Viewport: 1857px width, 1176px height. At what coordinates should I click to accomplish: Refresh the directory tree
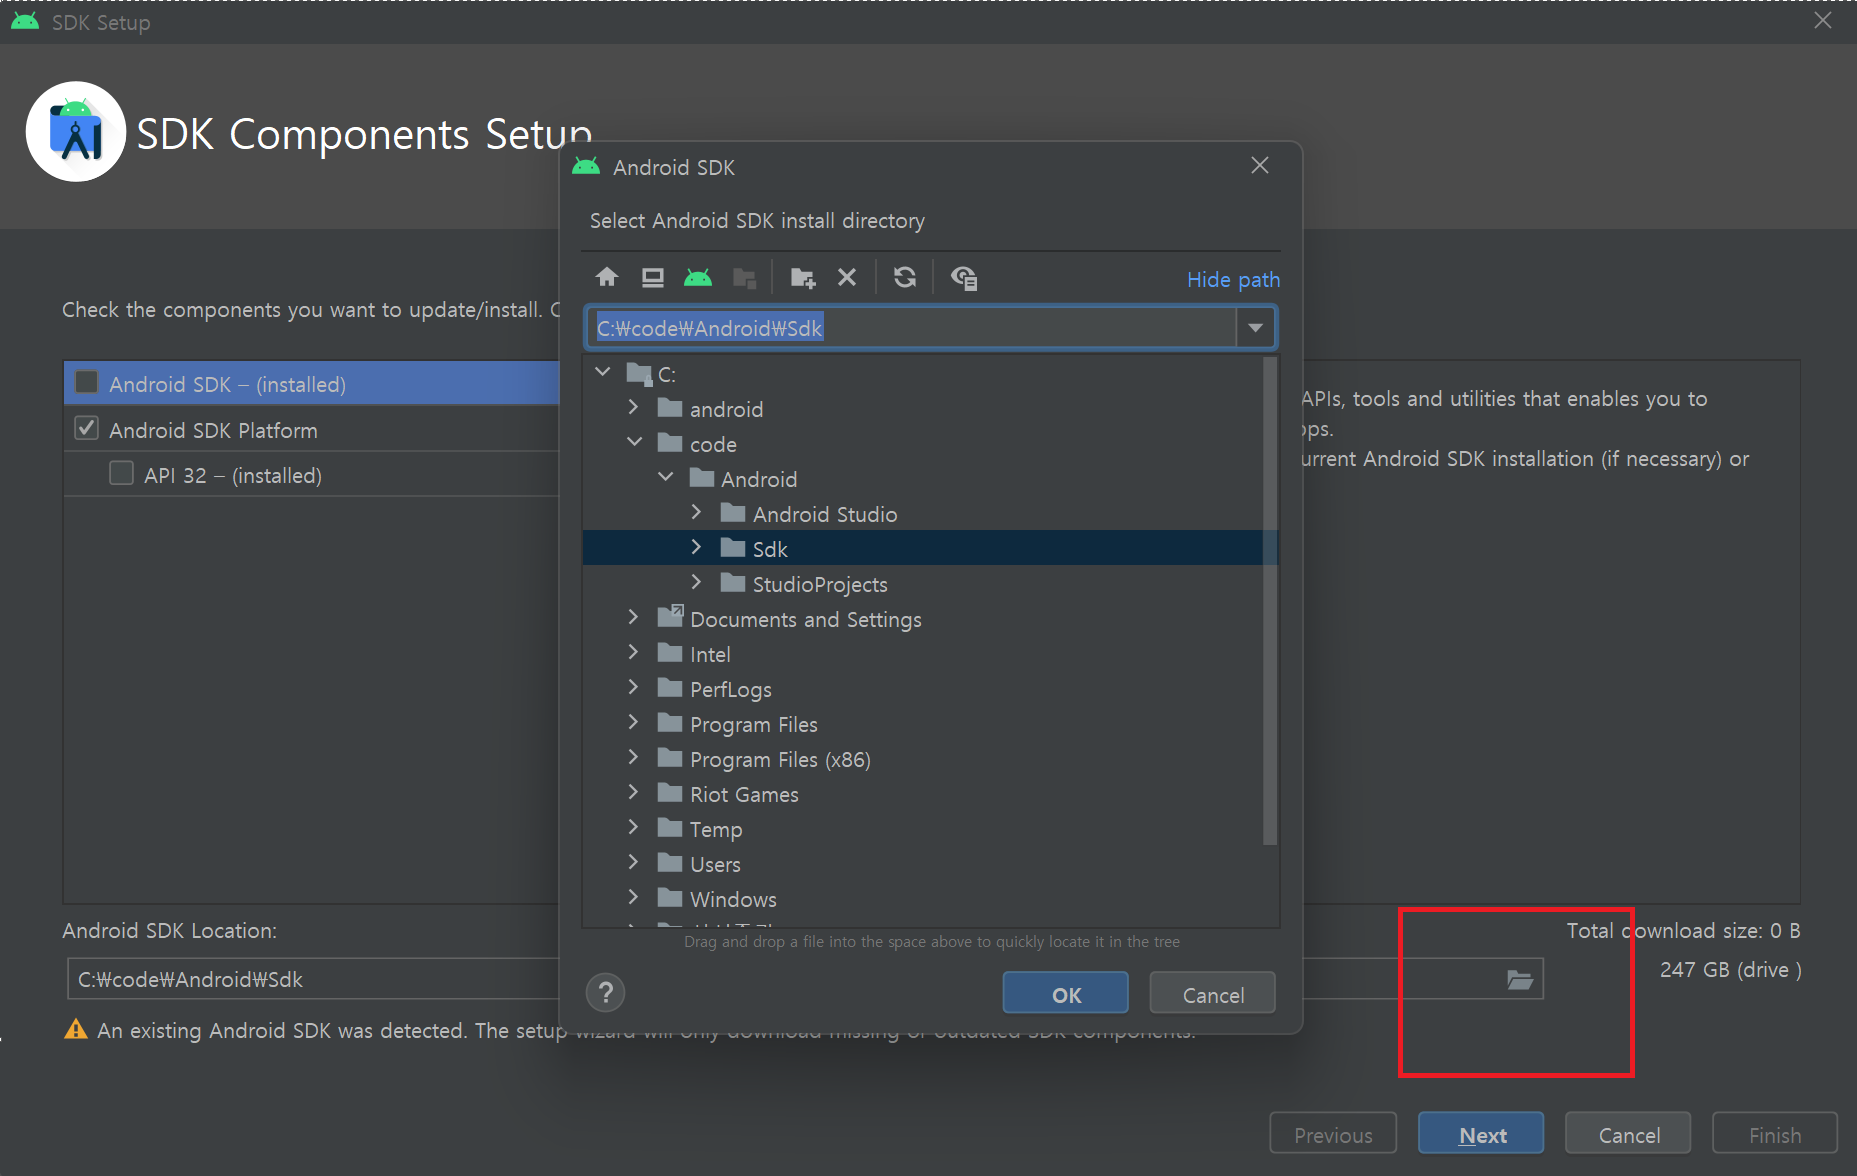tap(905, 277)
